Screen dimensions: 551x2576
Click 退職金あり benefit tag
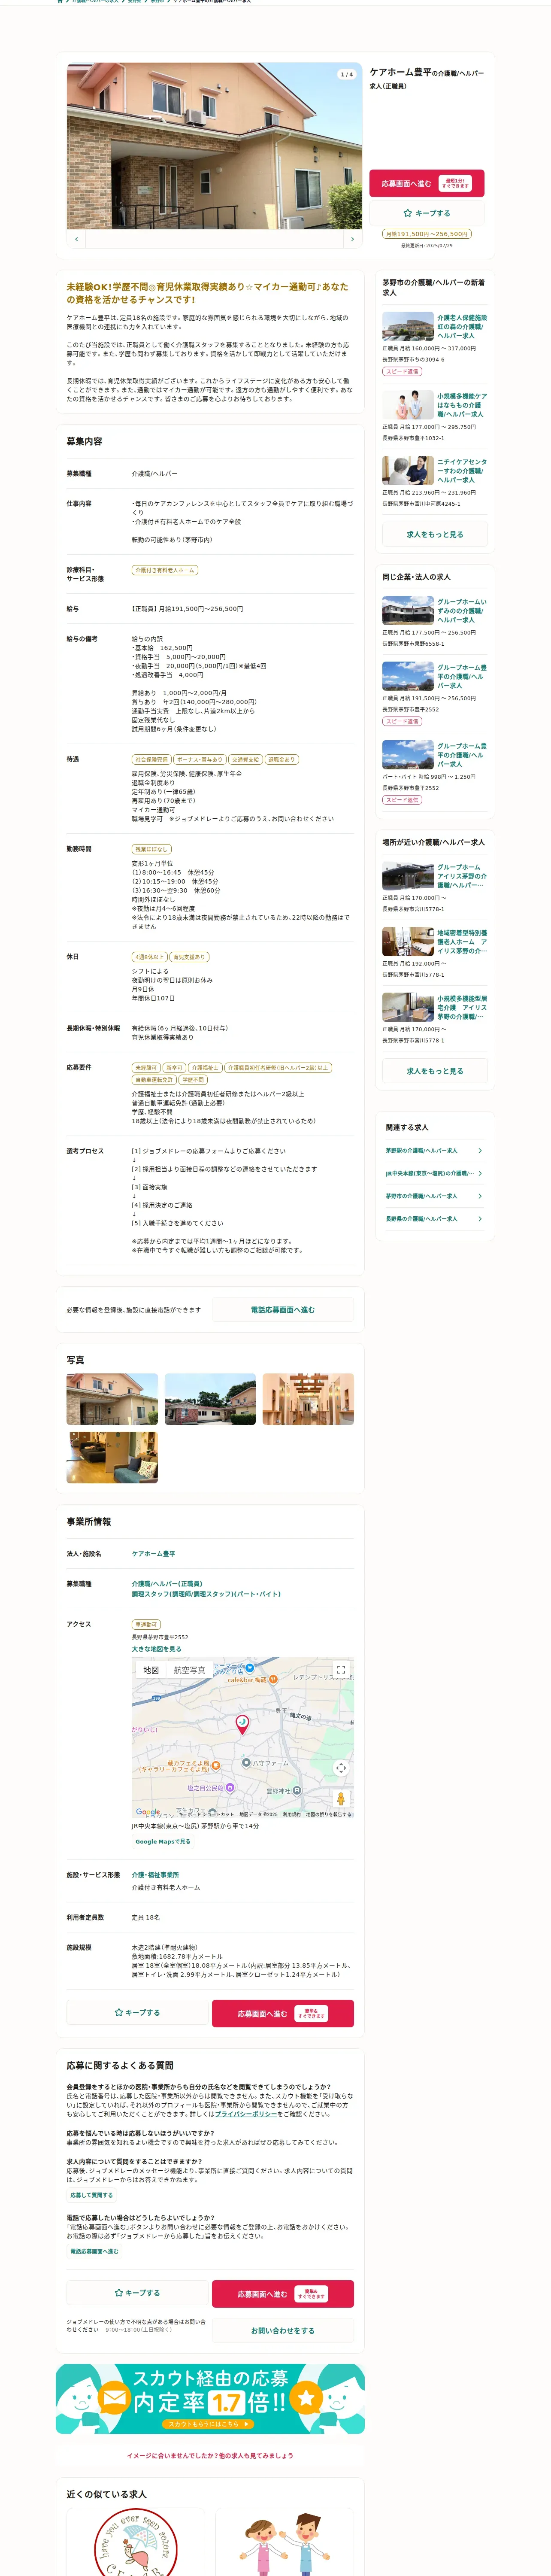coord(282,759)
